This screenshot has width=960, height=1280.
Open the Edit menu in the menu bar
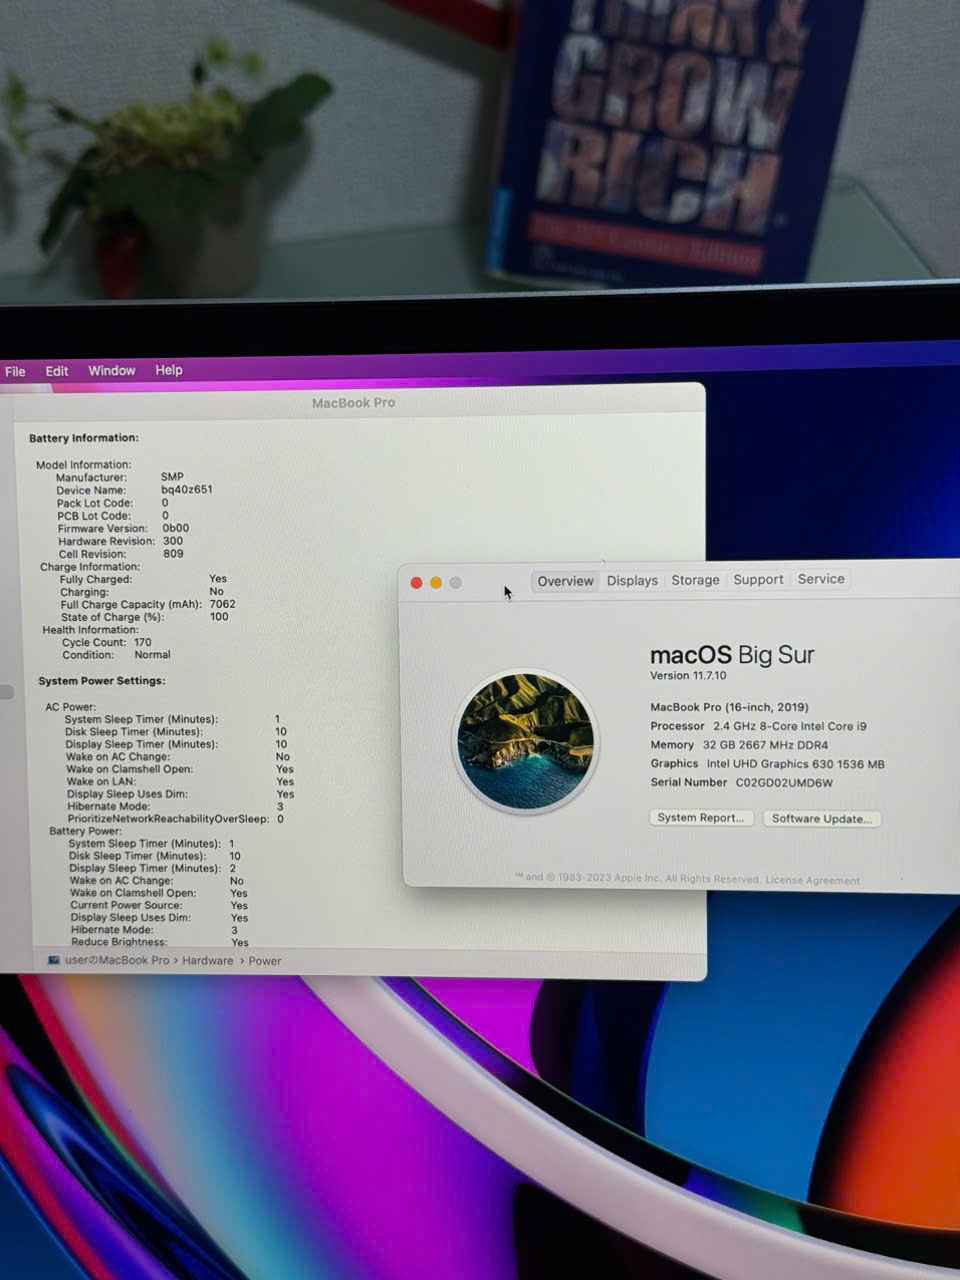57,371
